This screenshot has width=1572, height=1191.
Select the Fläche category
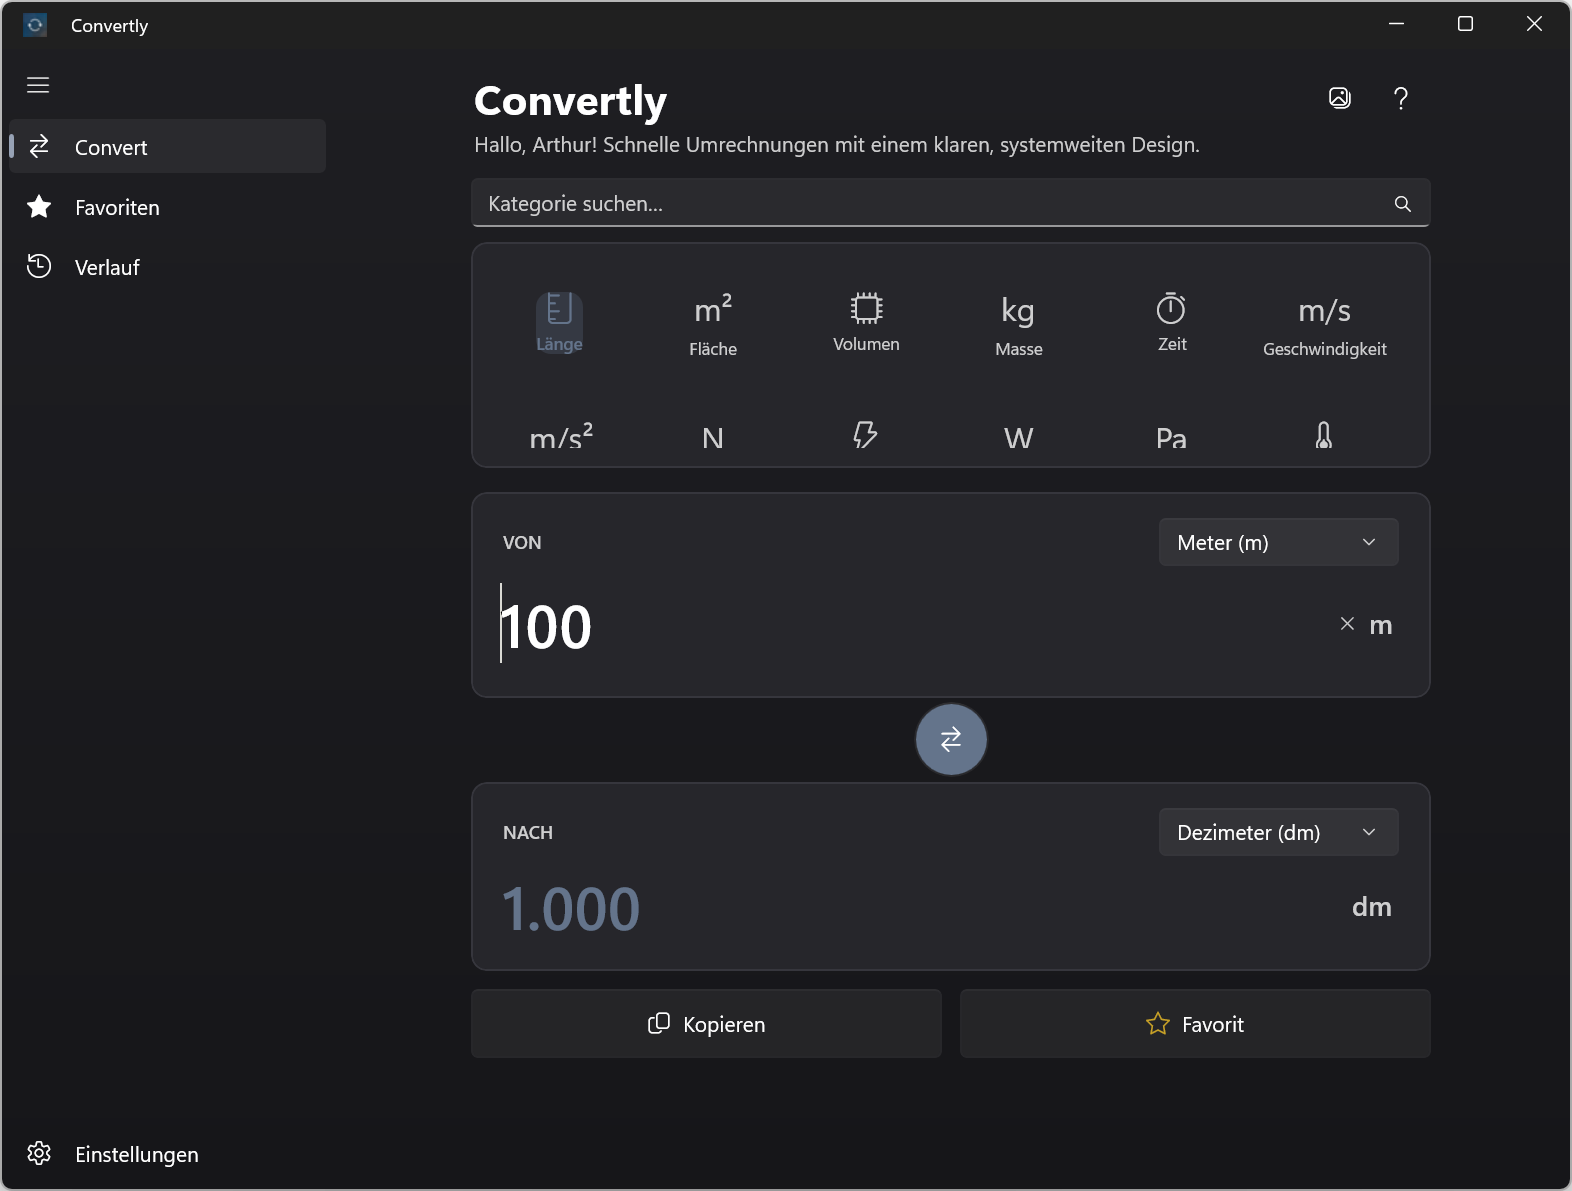pyautogui.click(x=713, y=325)
